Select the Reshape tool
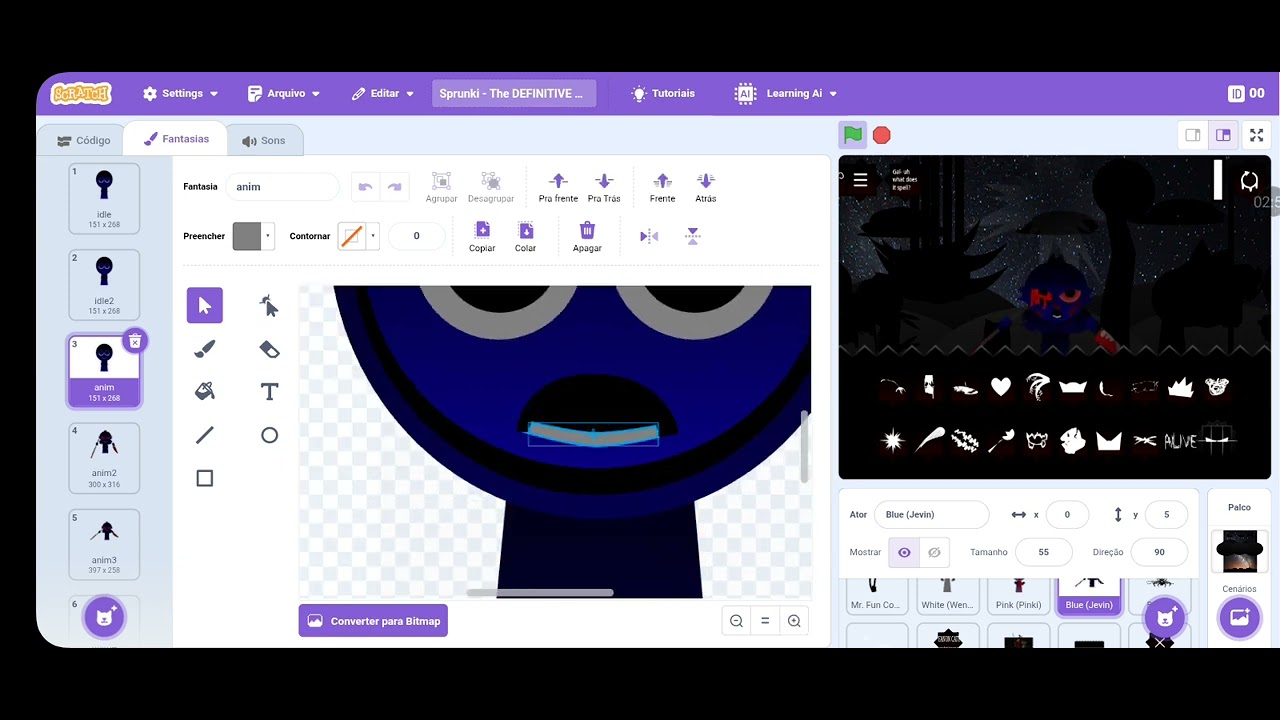Screen dimensions: 1280x720 pyautogui.click(x=269, y=305)
